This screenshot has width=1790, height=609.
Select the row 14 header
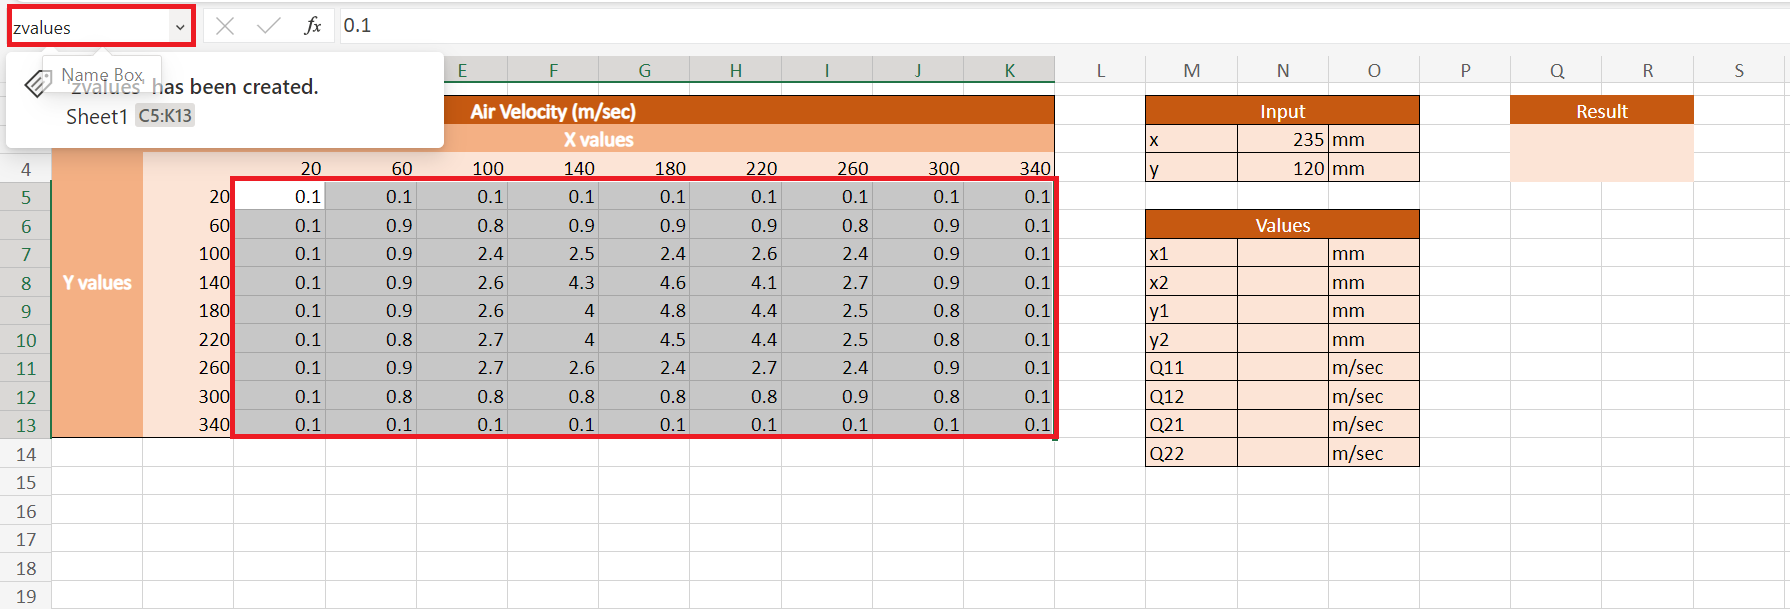(x=26, y=454)
